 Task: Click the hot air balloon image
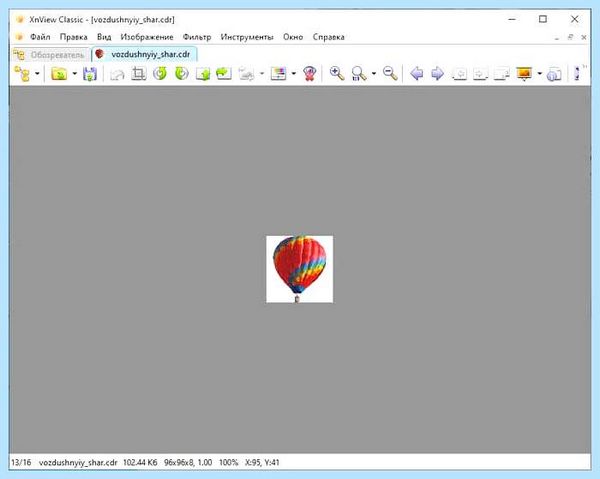(299, 269)
